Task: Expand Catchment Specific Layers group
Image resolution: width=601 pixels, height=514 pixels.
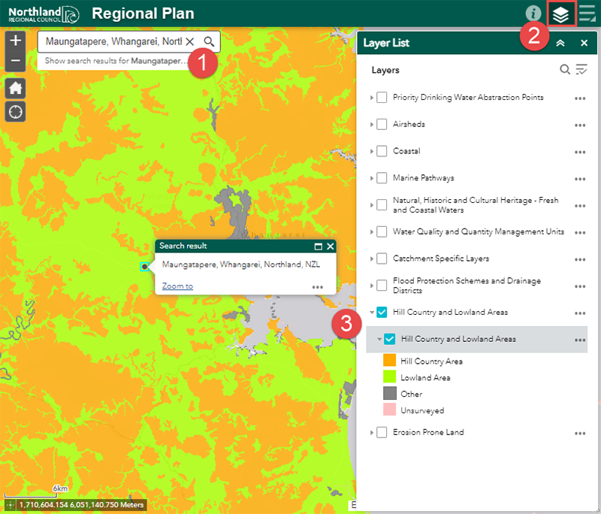Action: point(371,258)
